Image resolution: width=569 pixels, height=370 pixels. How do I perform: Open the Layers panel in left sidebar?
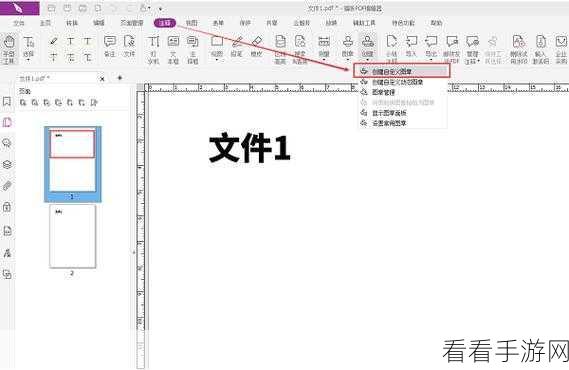[7, 164]
